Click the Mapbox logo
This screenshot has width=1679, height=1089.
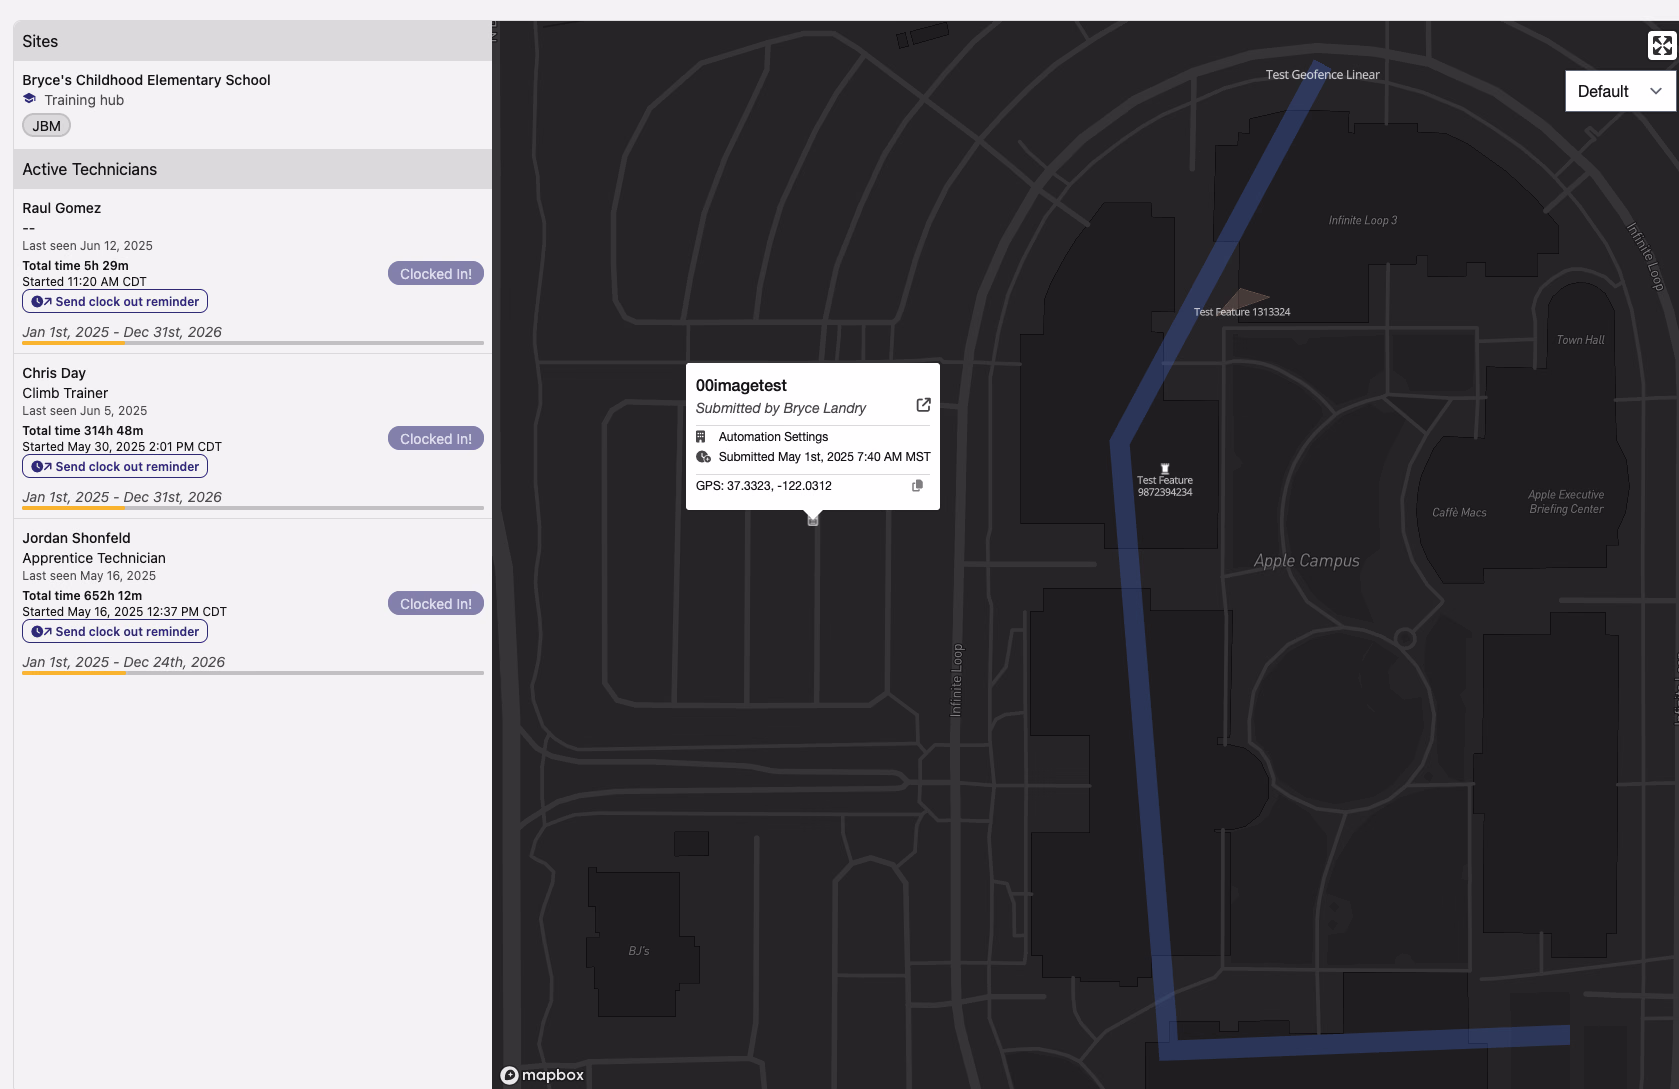pos(542,1075)
